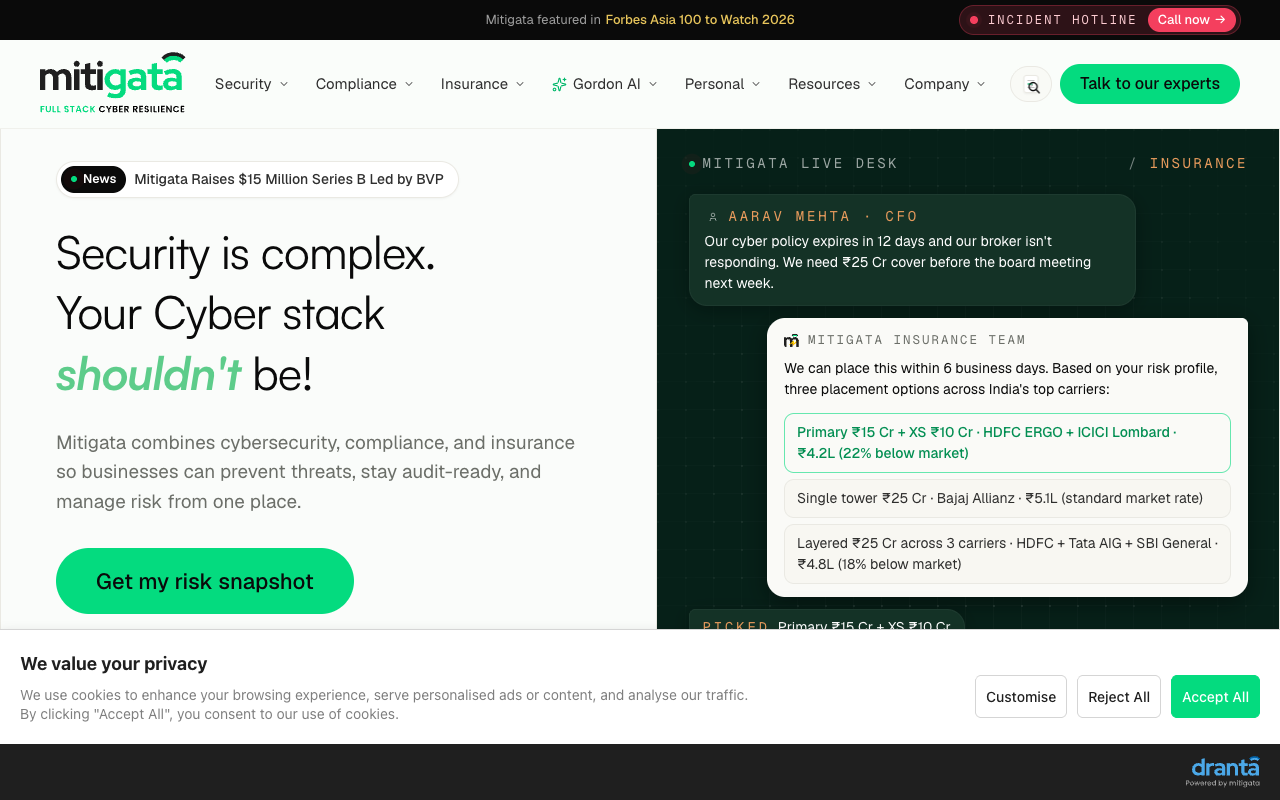
Task: Expand the Personal menu chevron
Action: click(x=756, y=84)
